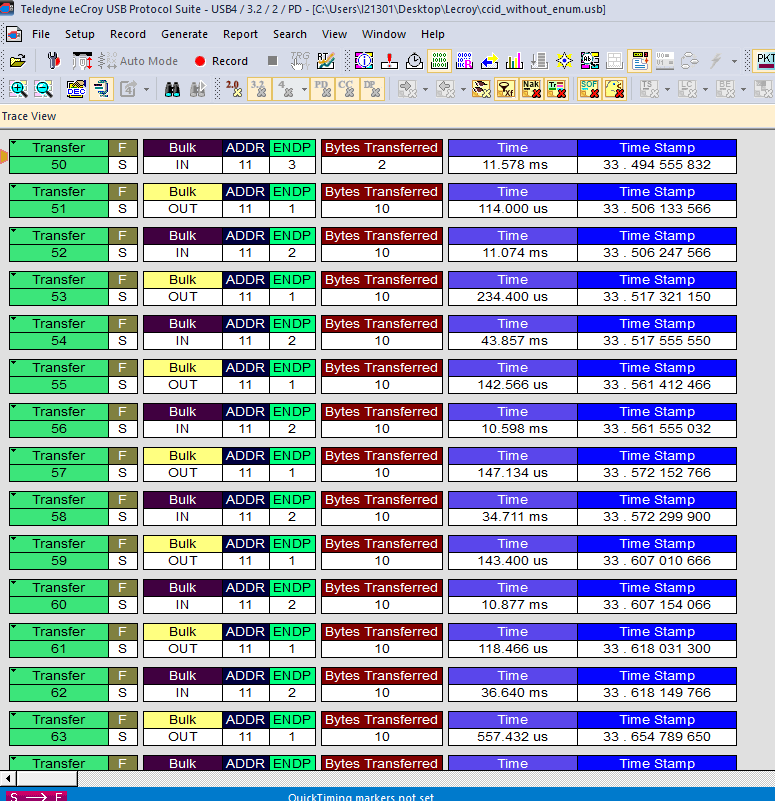Open the Generate menu
Viewport: 775px width, 801px height.
[x=184, y=34]
